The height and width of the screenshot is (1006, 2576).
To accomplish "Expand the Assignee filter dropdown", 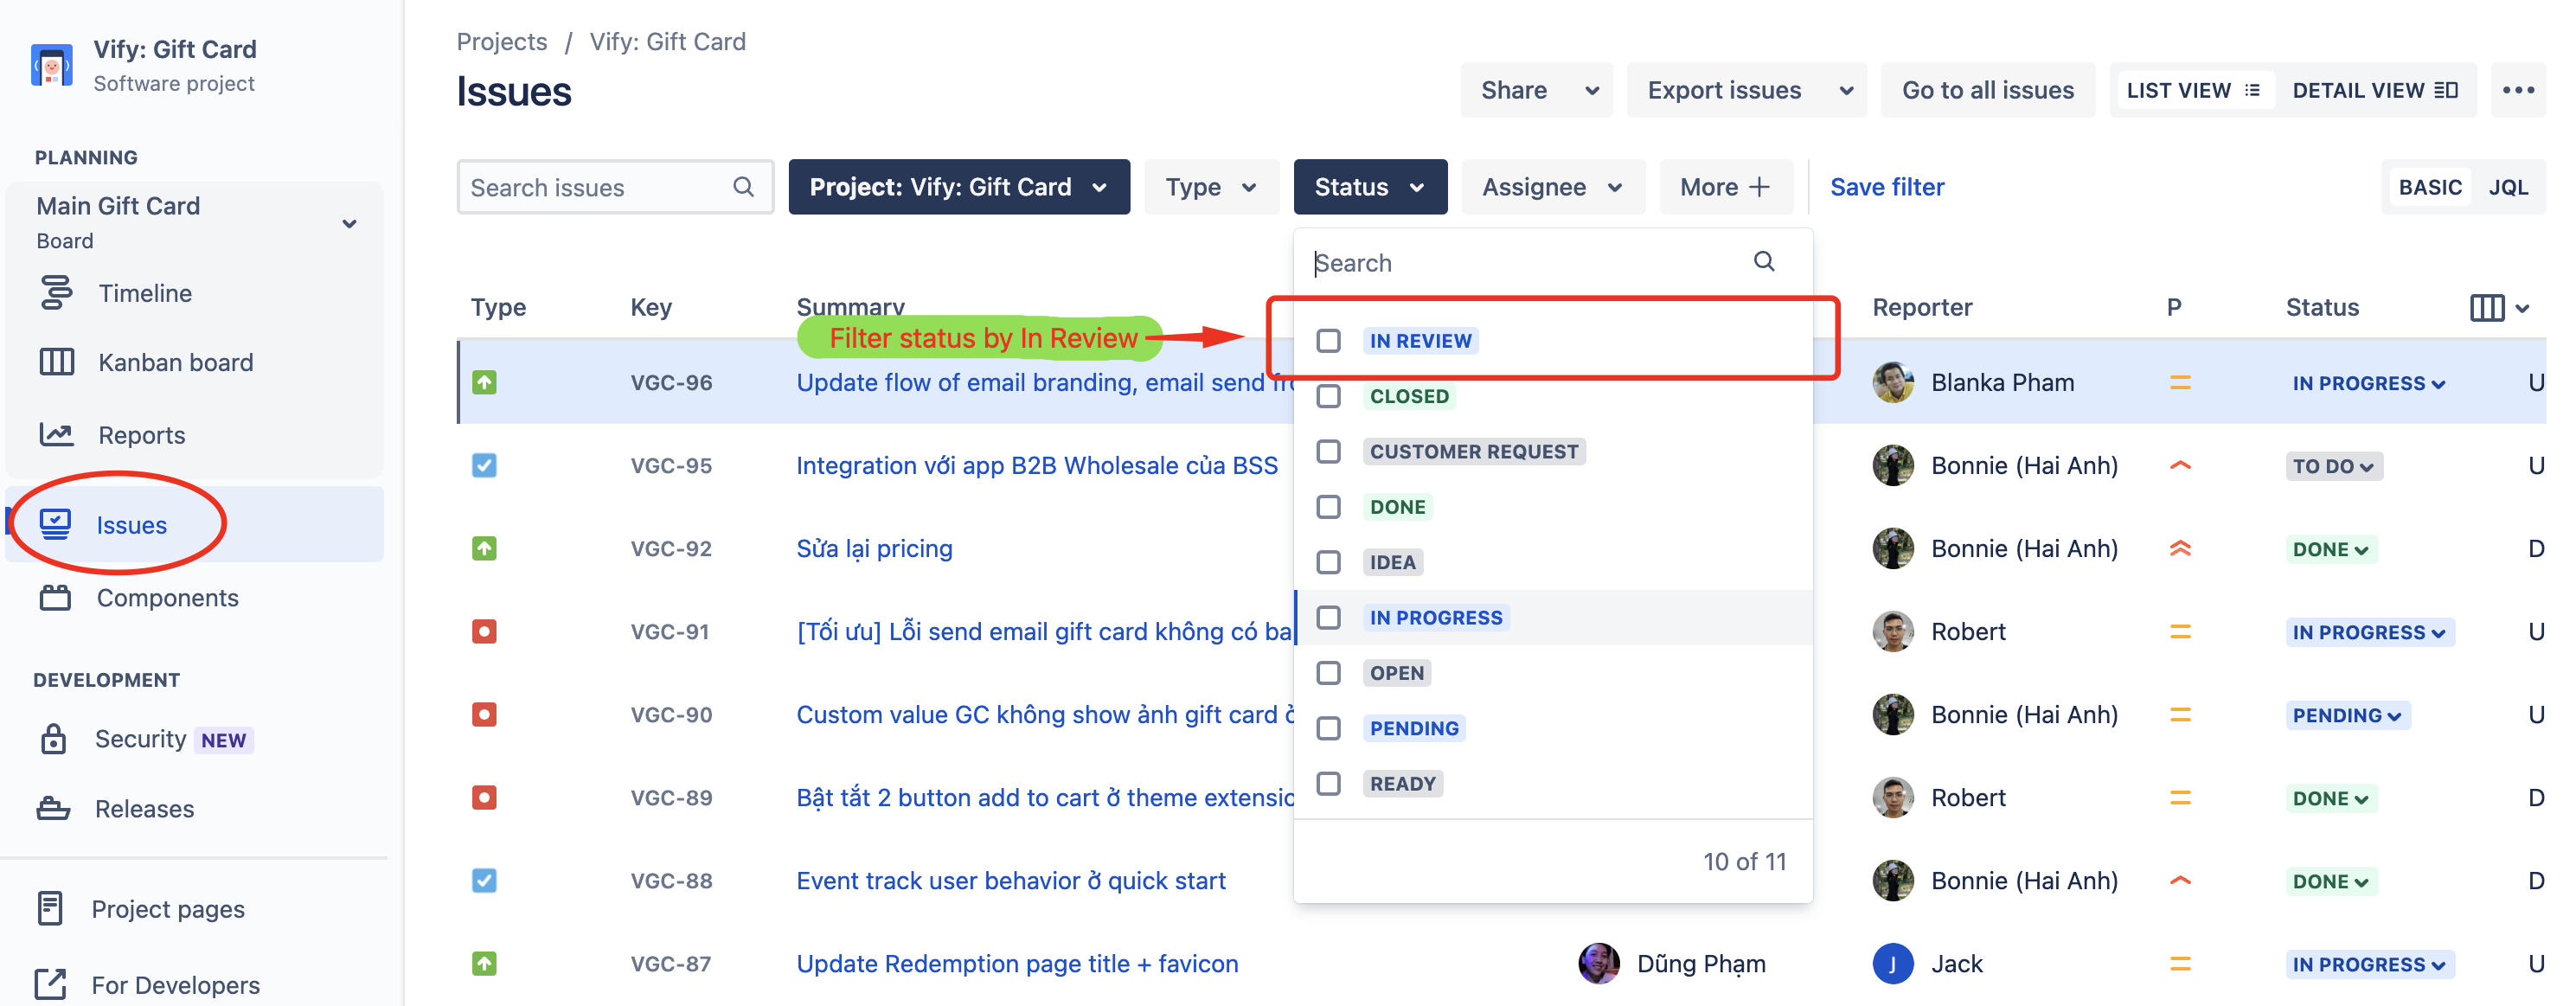I will click(1551, 187).
